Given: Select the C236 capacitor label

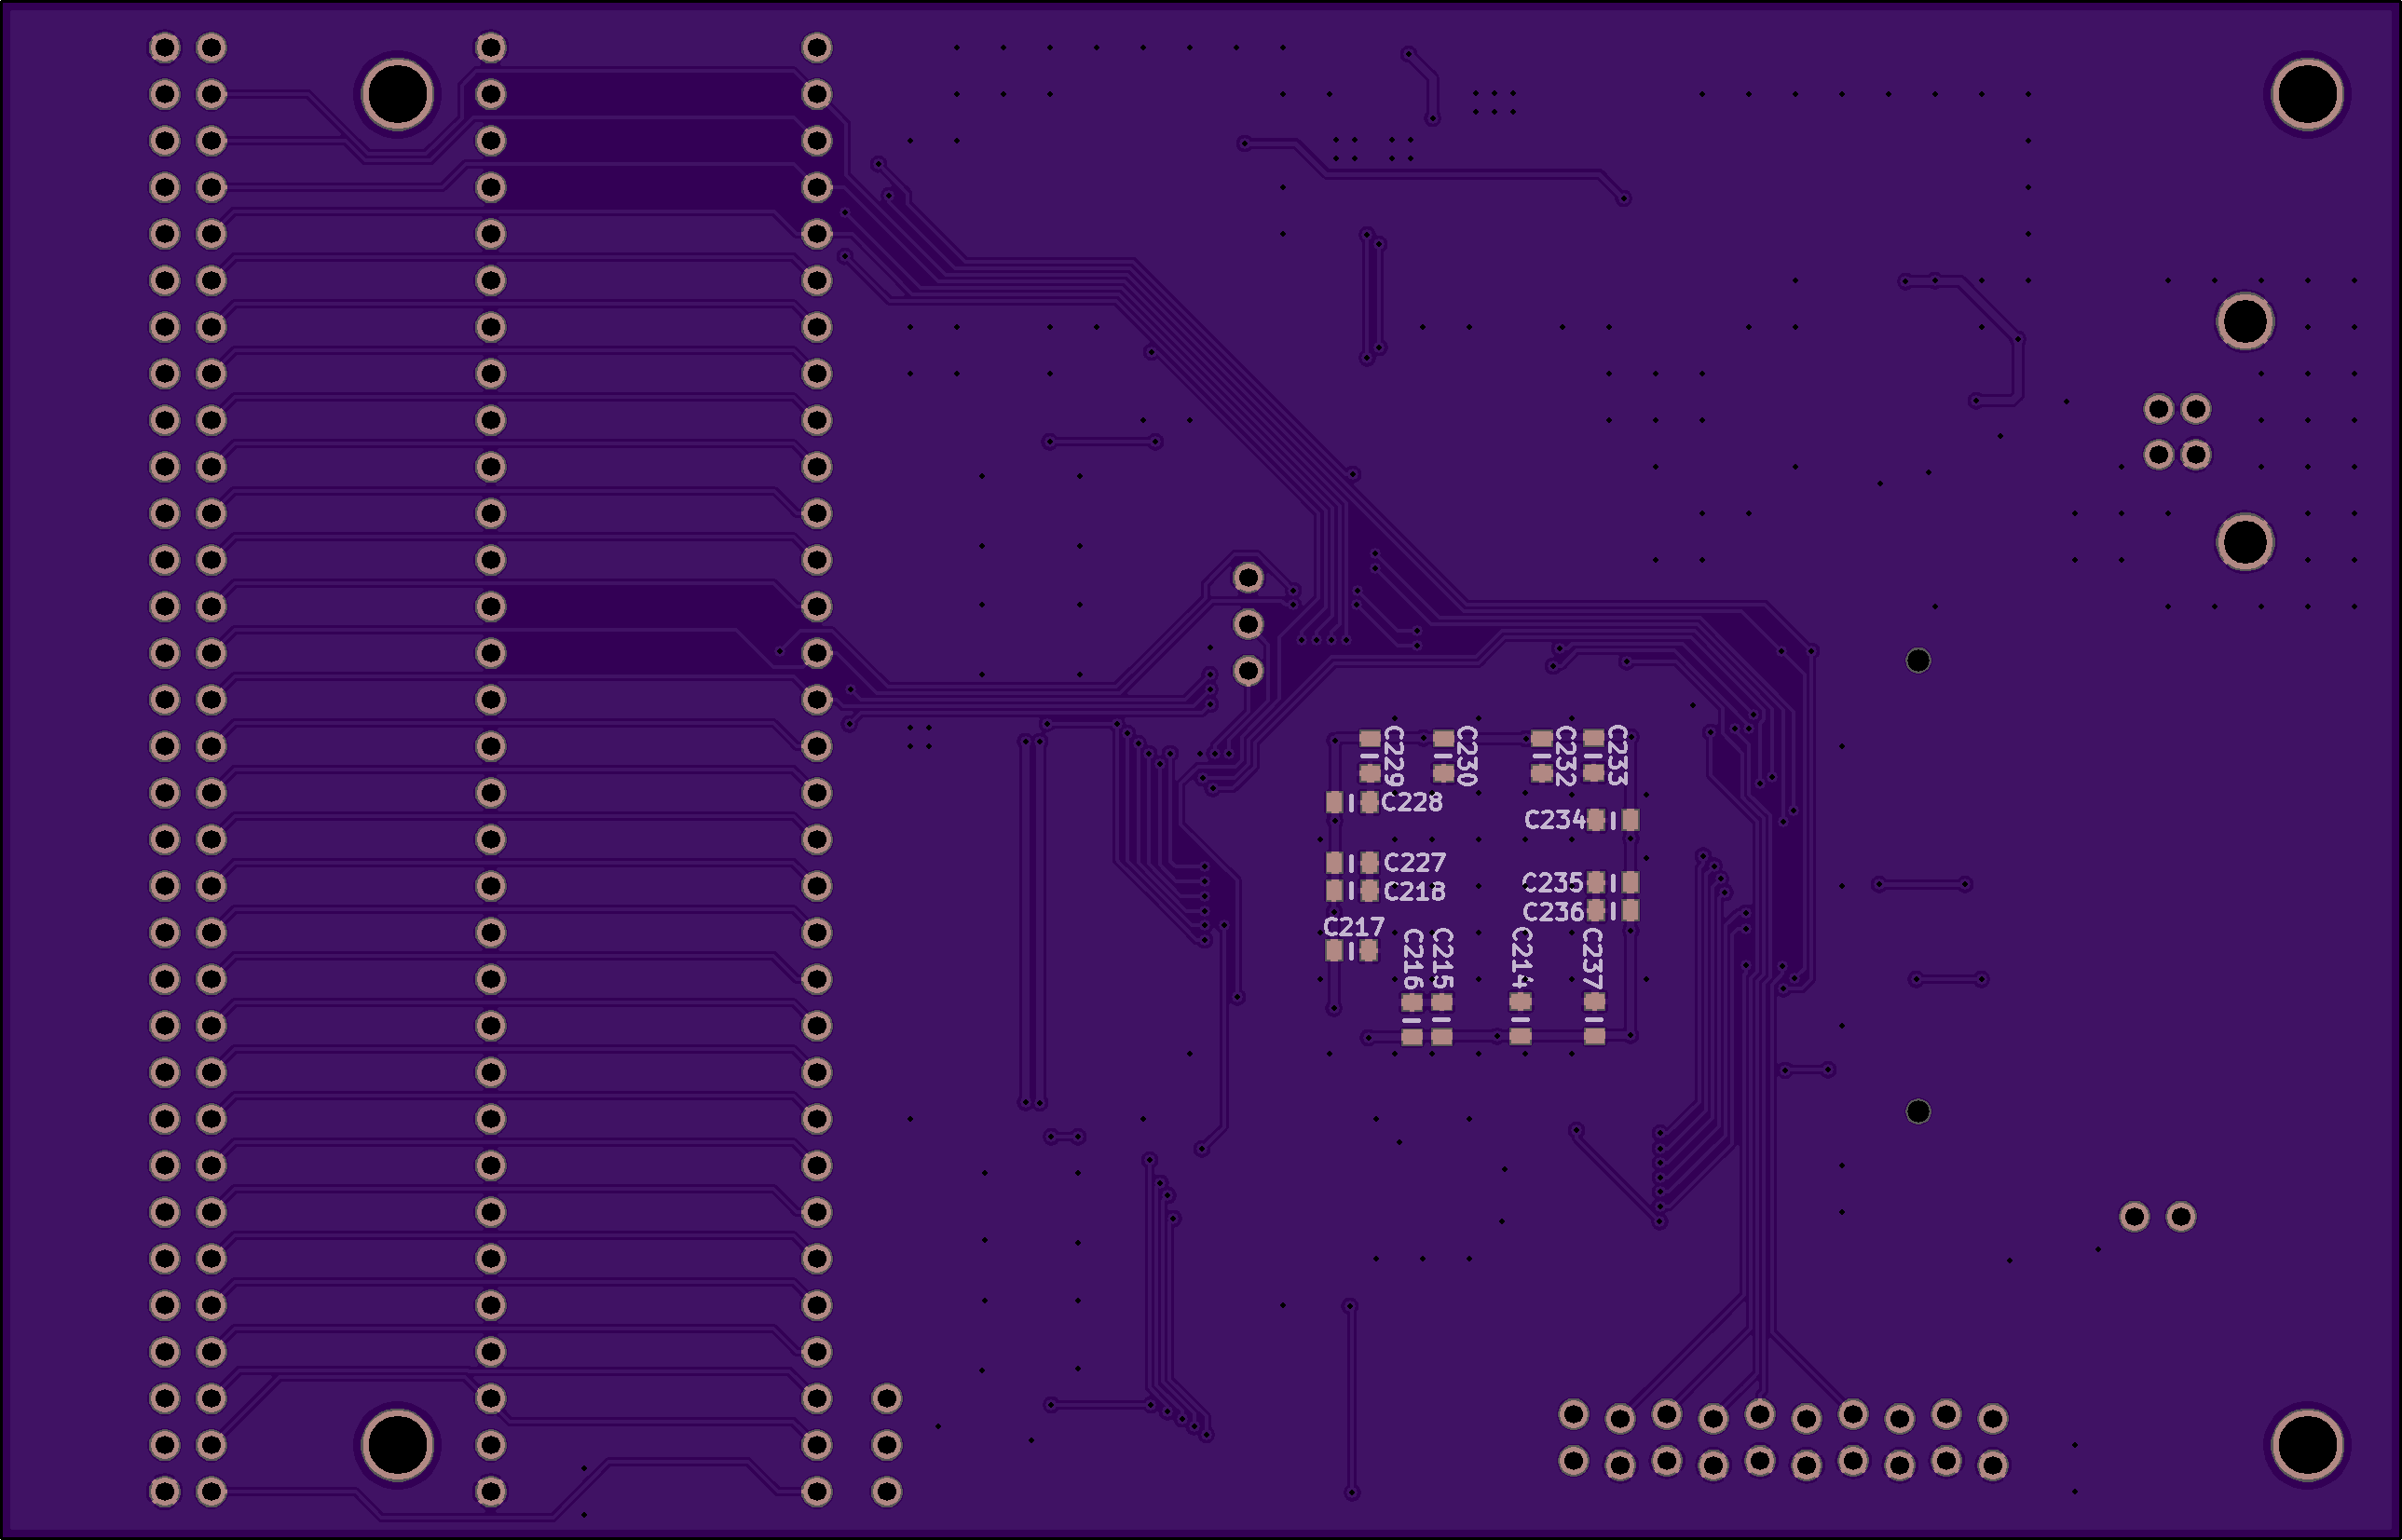Looking at the screenshot, I should pos(1553,912).
